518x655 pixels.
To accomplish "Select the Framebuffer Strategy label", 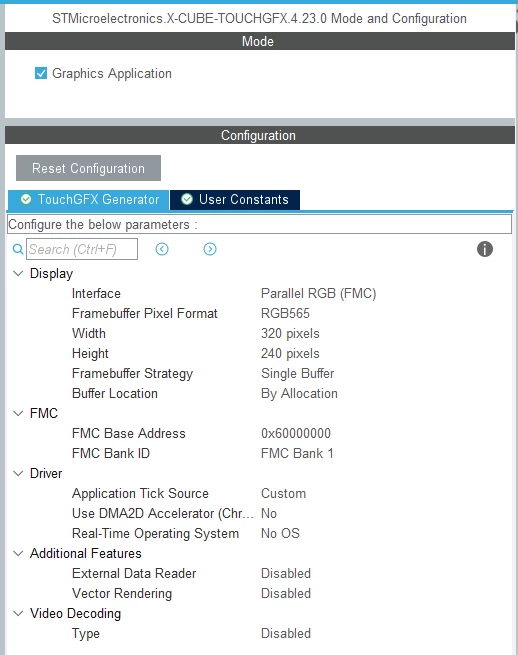I will tap(132, 373).
